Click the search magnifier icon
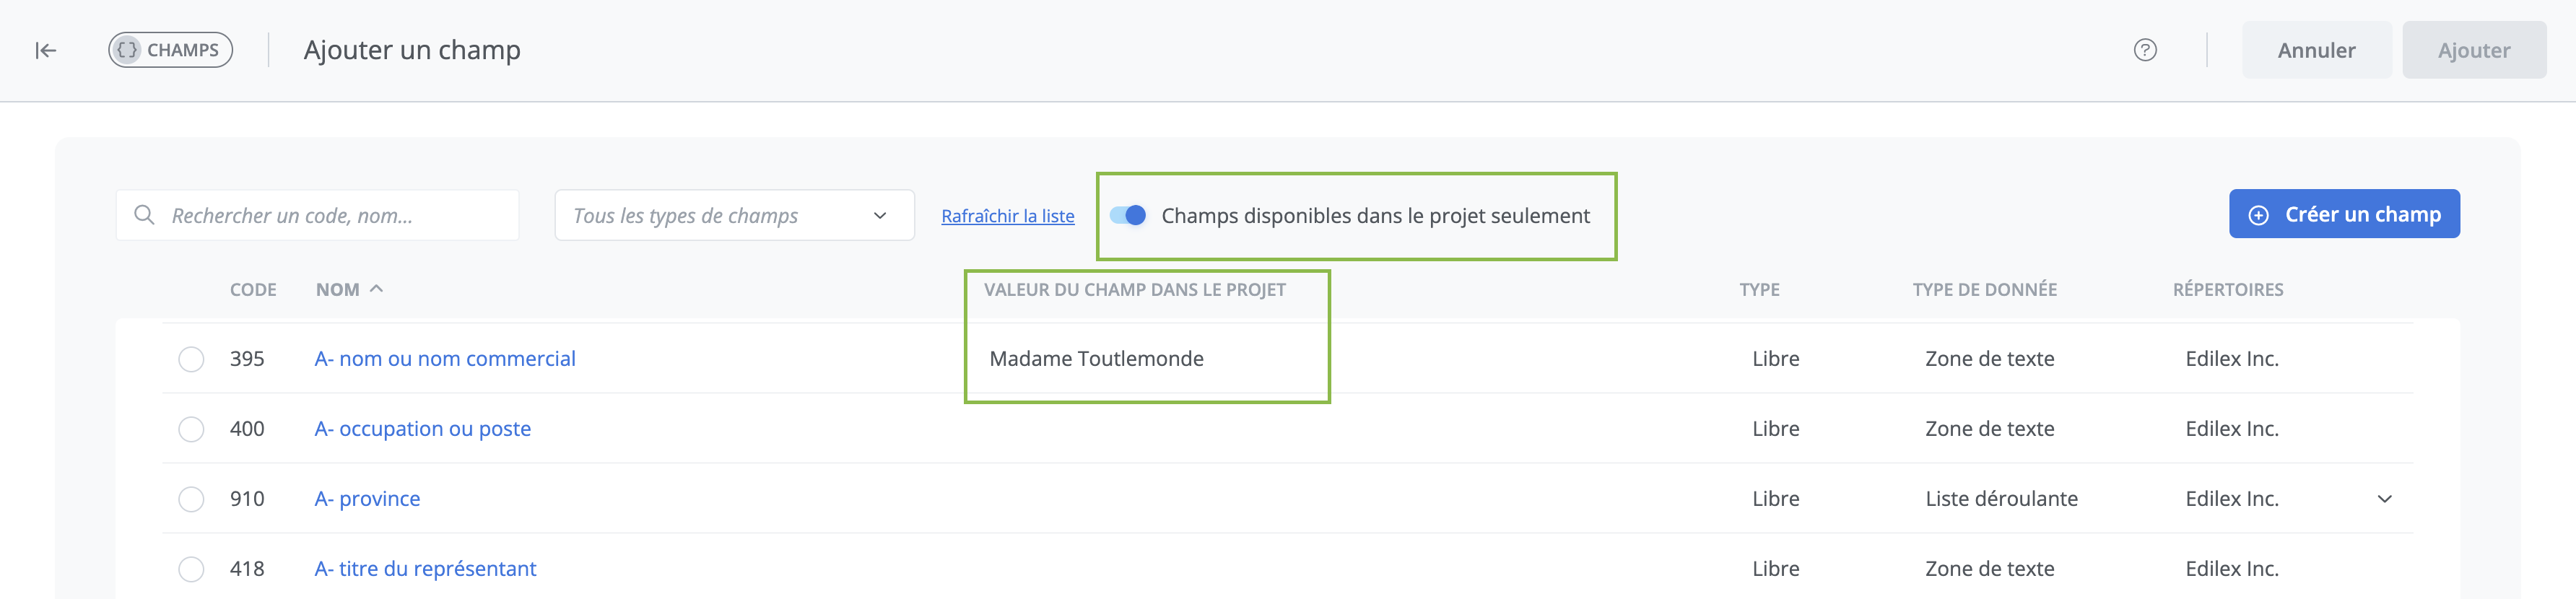This screenshot has height=599, width=2576. click(x=144, y=215)
